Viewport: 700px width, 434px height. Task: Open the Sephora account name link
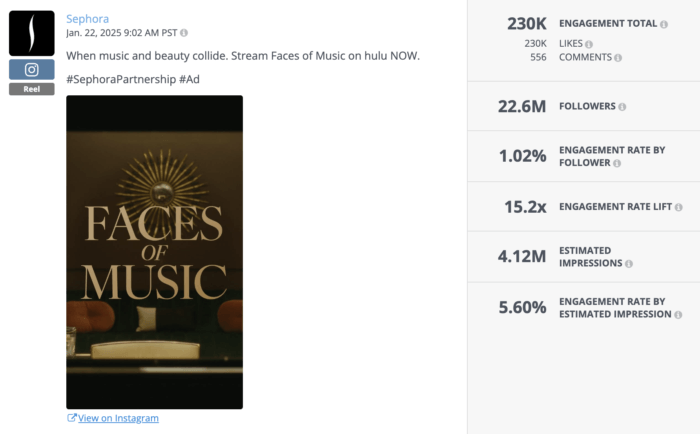click(x=88, y=19)
